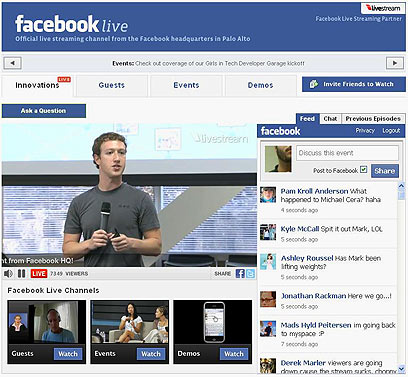Mute the live video with speaker icon
Screen dimensions: 408x377
pyautogui.click(x=8, y=274)
